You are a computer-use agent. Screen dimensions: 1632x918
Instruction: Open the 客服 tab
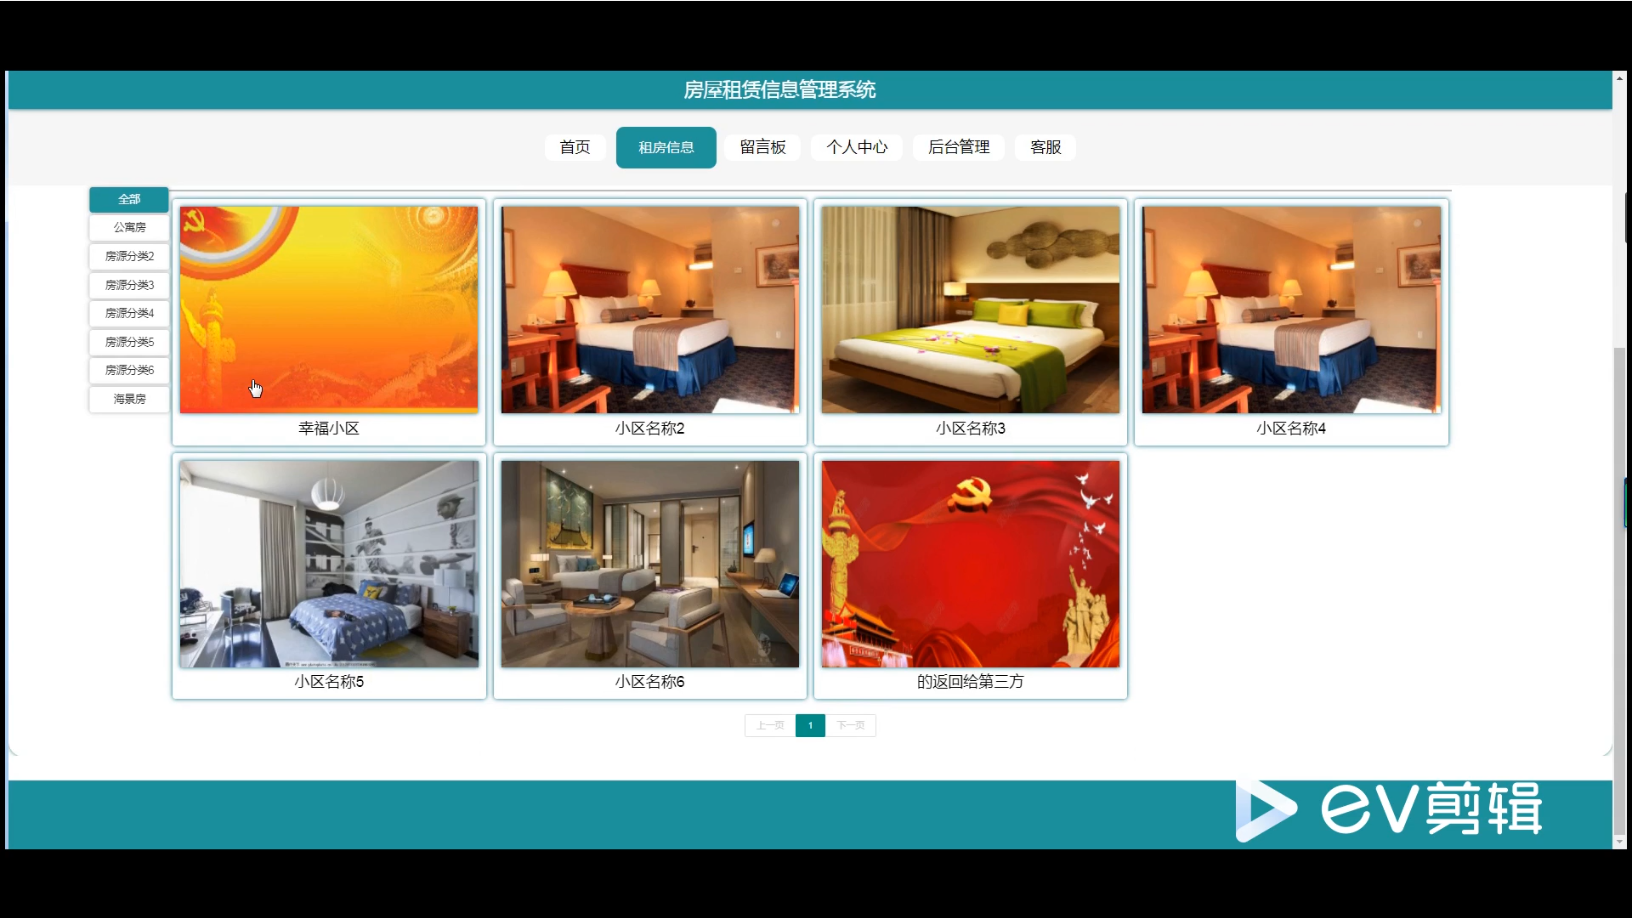[x=1045, y=147]
